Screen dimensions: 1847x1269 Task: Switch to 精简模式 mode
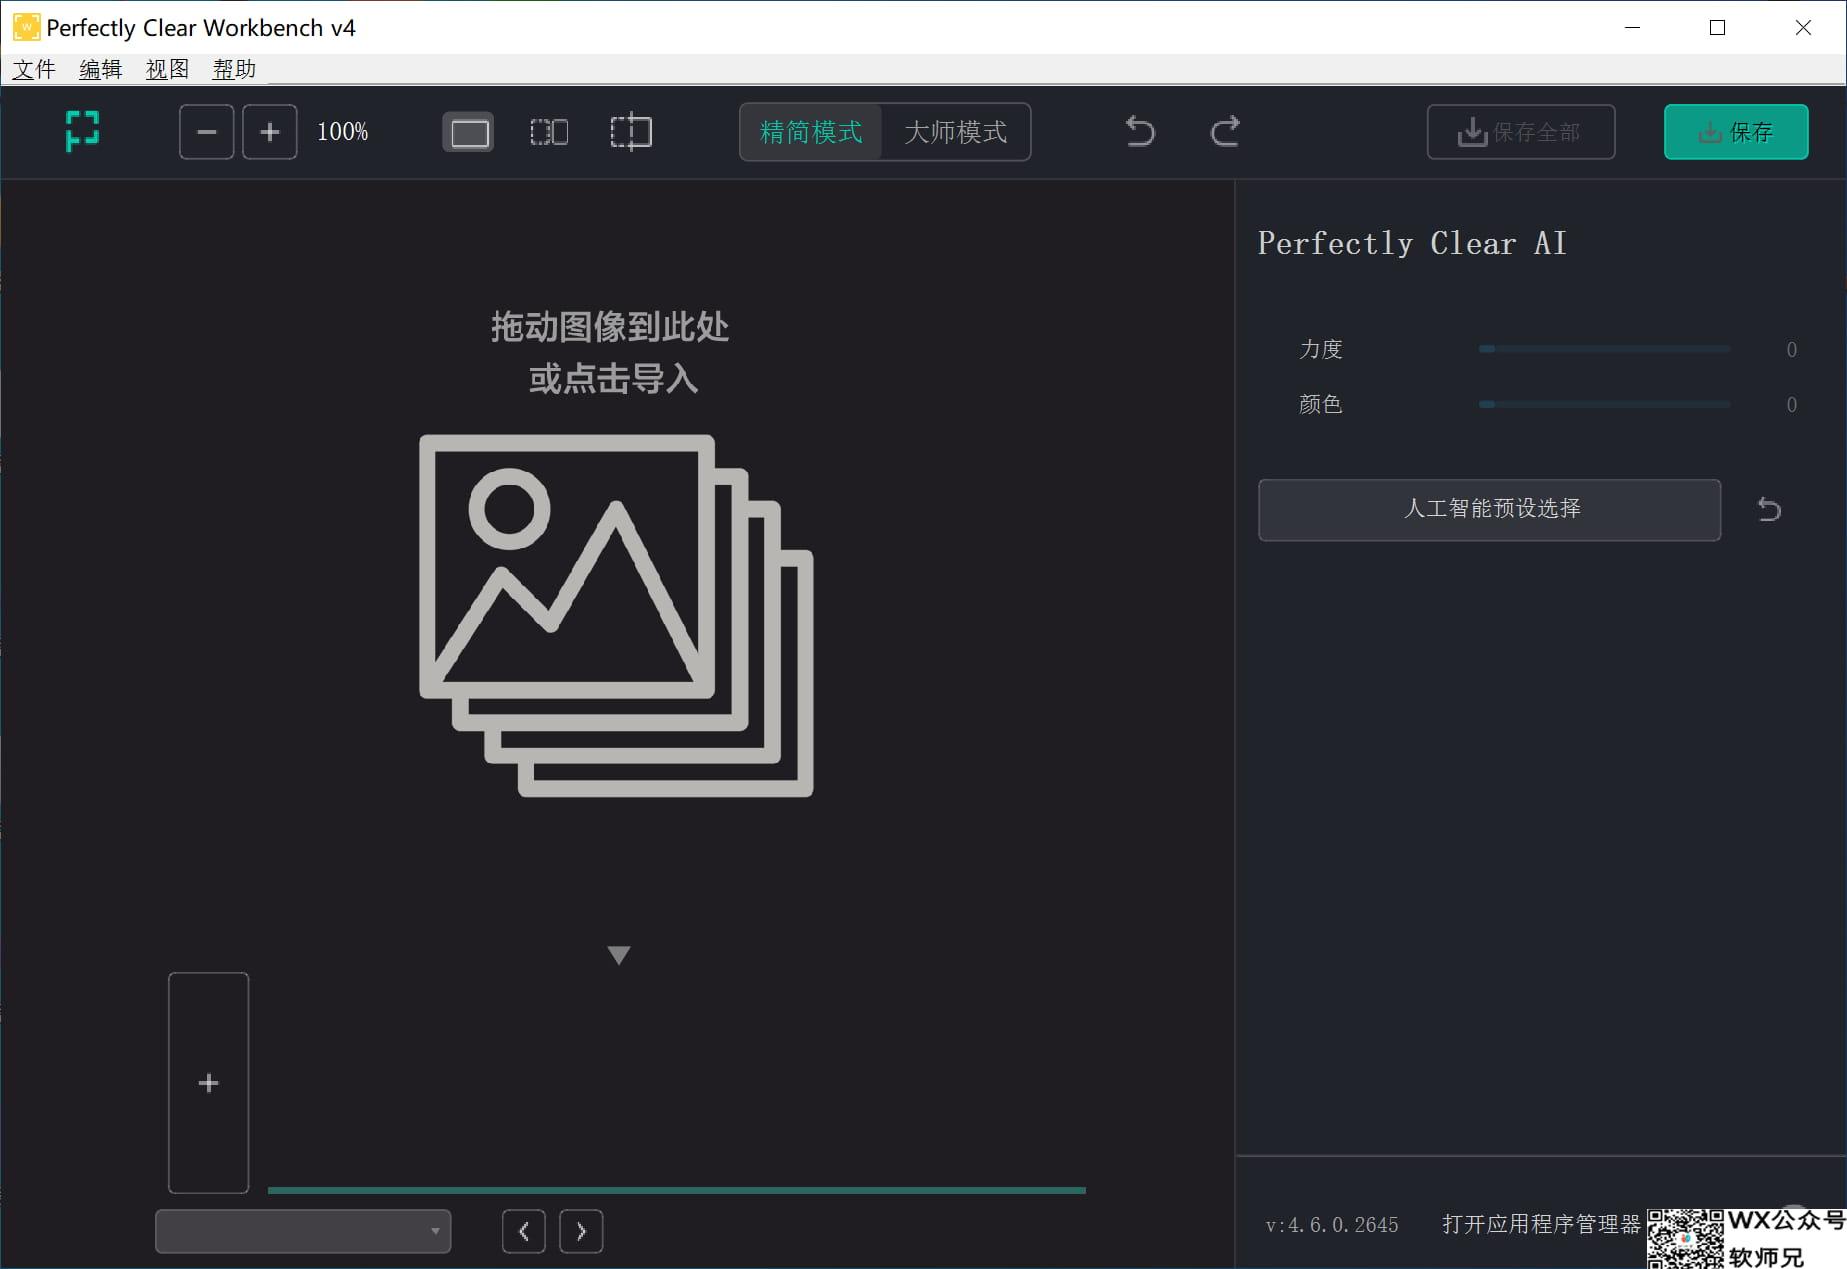pyautogui.click(x=811, y=132)
